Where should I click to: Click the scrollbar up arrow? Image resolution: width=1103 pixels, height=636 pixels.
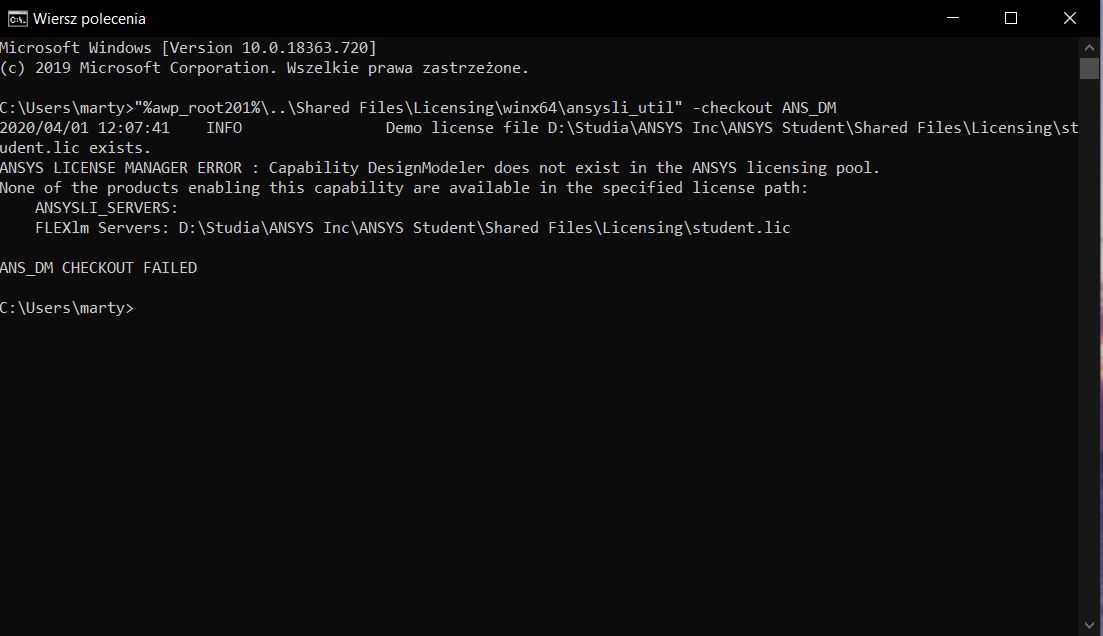click(x=1090, y=48)
